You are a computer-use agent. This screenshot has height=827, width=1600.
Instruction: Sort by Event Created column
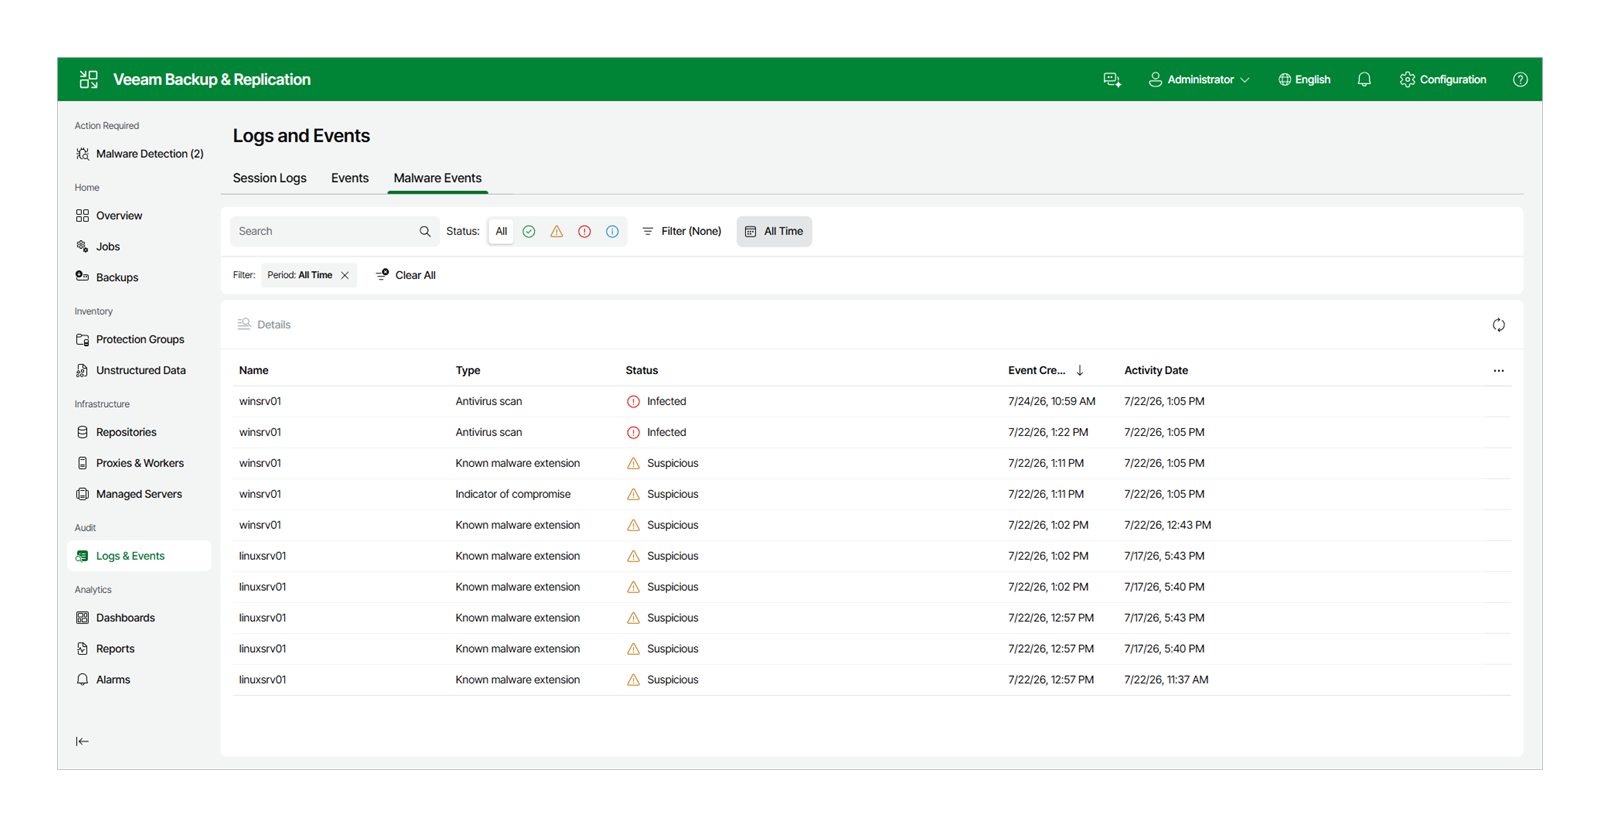(x=1046, y=371)
